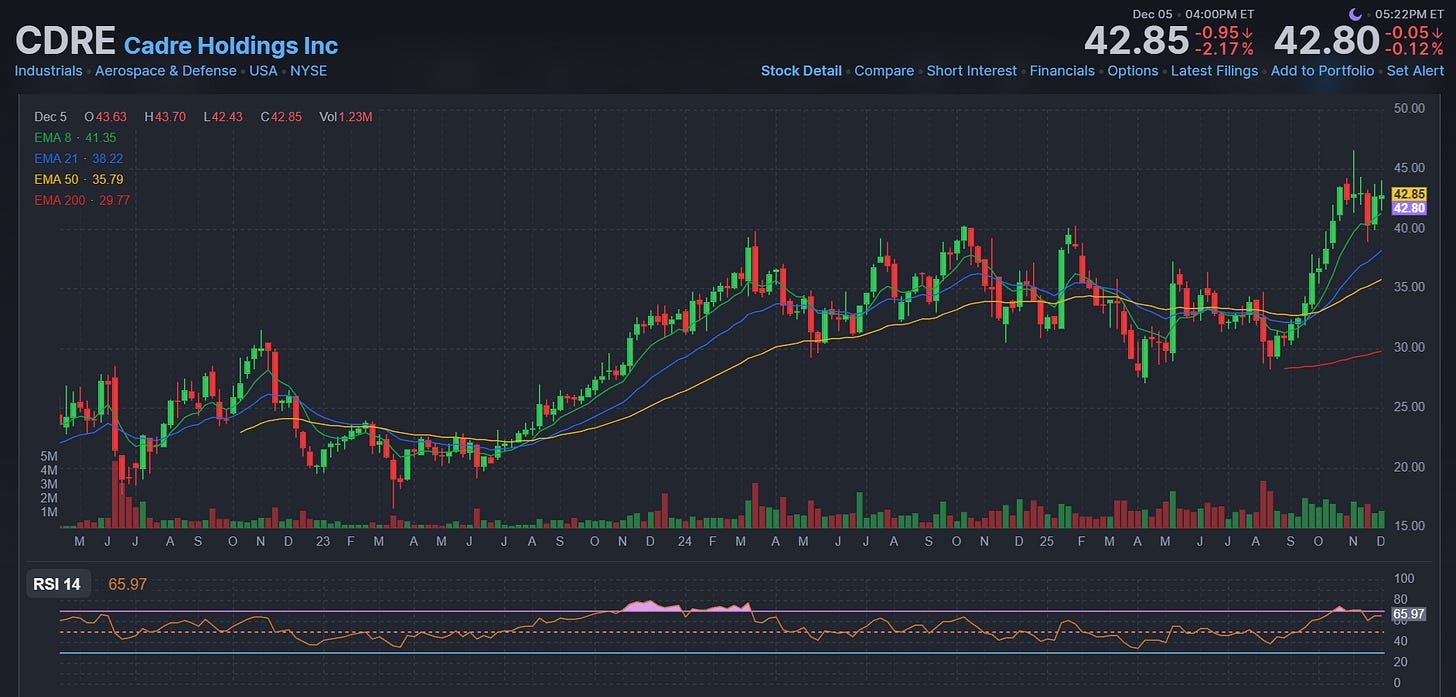Screen dimensions: 1456x697
Task: Click the 30.00 price axis label
Action: click(1408, 347)
